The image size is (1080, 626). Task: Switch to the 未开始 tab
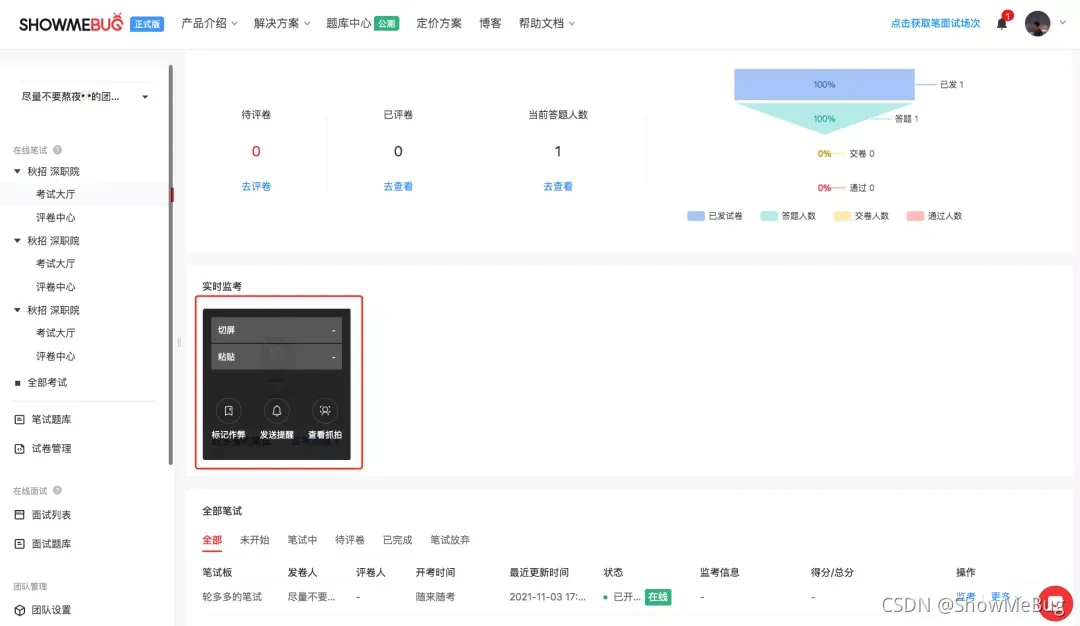[x=254, y=540]
